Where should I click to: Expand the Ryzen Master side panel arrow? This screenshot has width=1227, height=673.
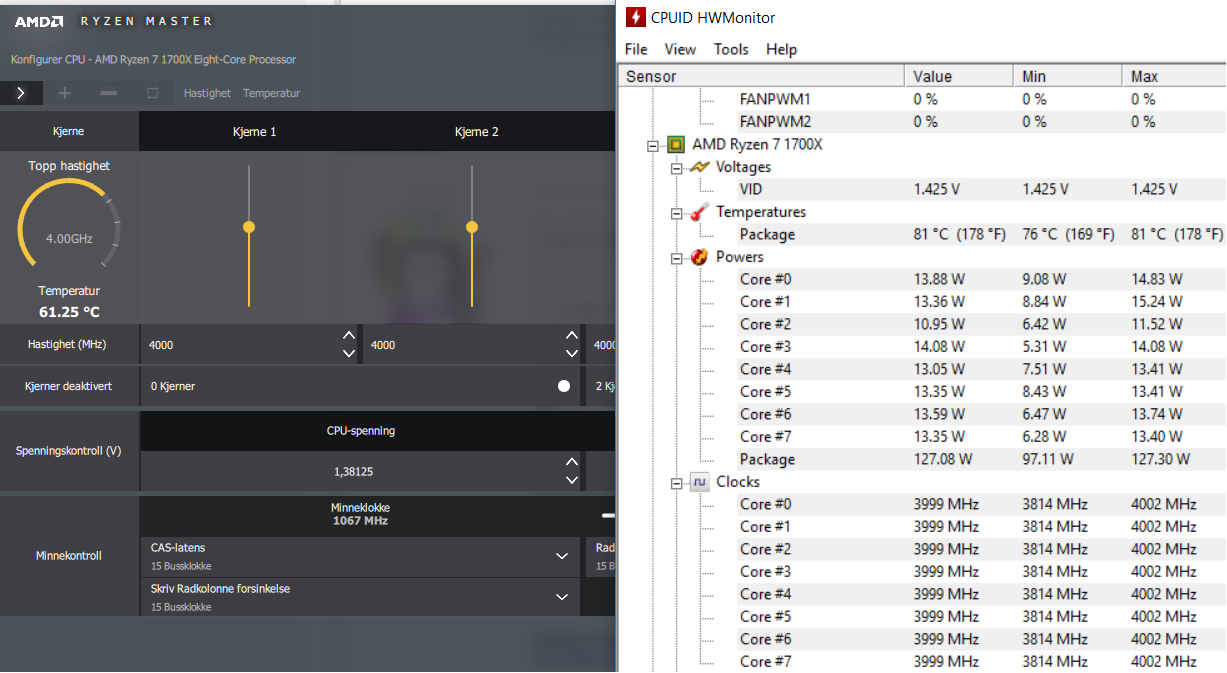click(x=22, y=93)
